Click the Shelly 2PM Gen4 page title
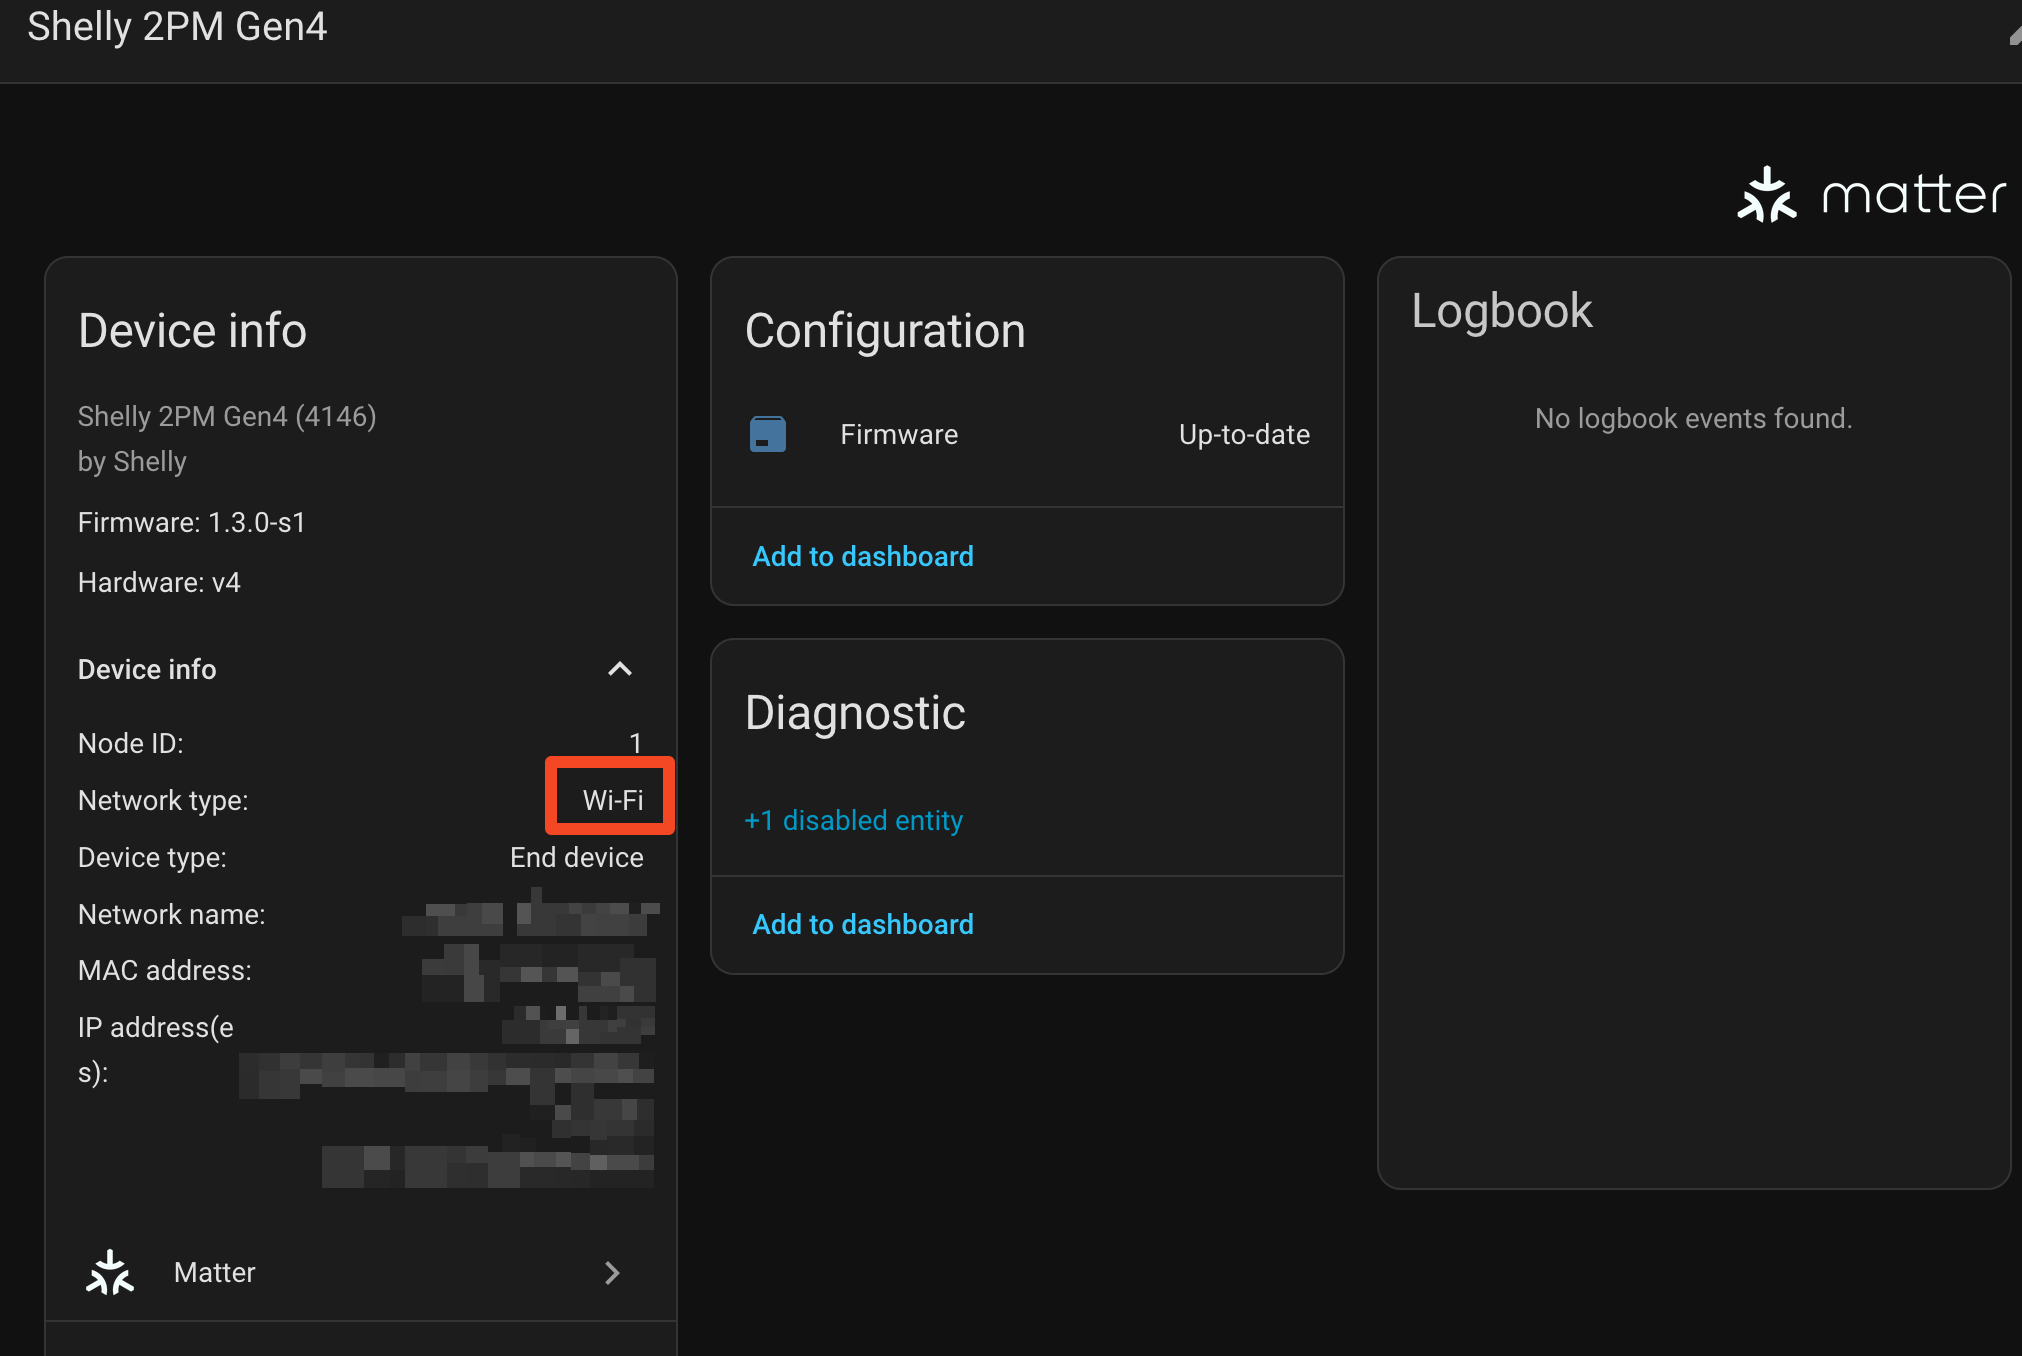The height and width of the screenshot is (1356, 2022). click(x=177, y=27)
